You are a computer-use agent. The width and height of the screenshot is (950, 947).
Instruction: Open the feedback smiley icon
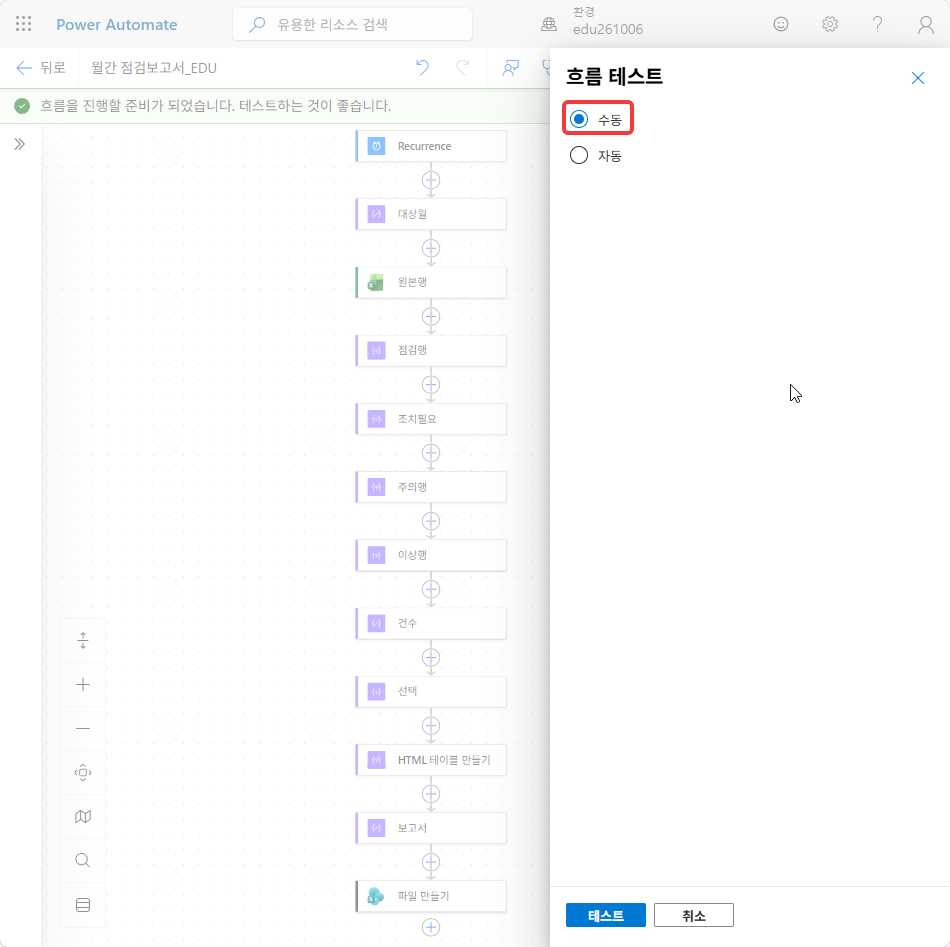pos(781,24)
